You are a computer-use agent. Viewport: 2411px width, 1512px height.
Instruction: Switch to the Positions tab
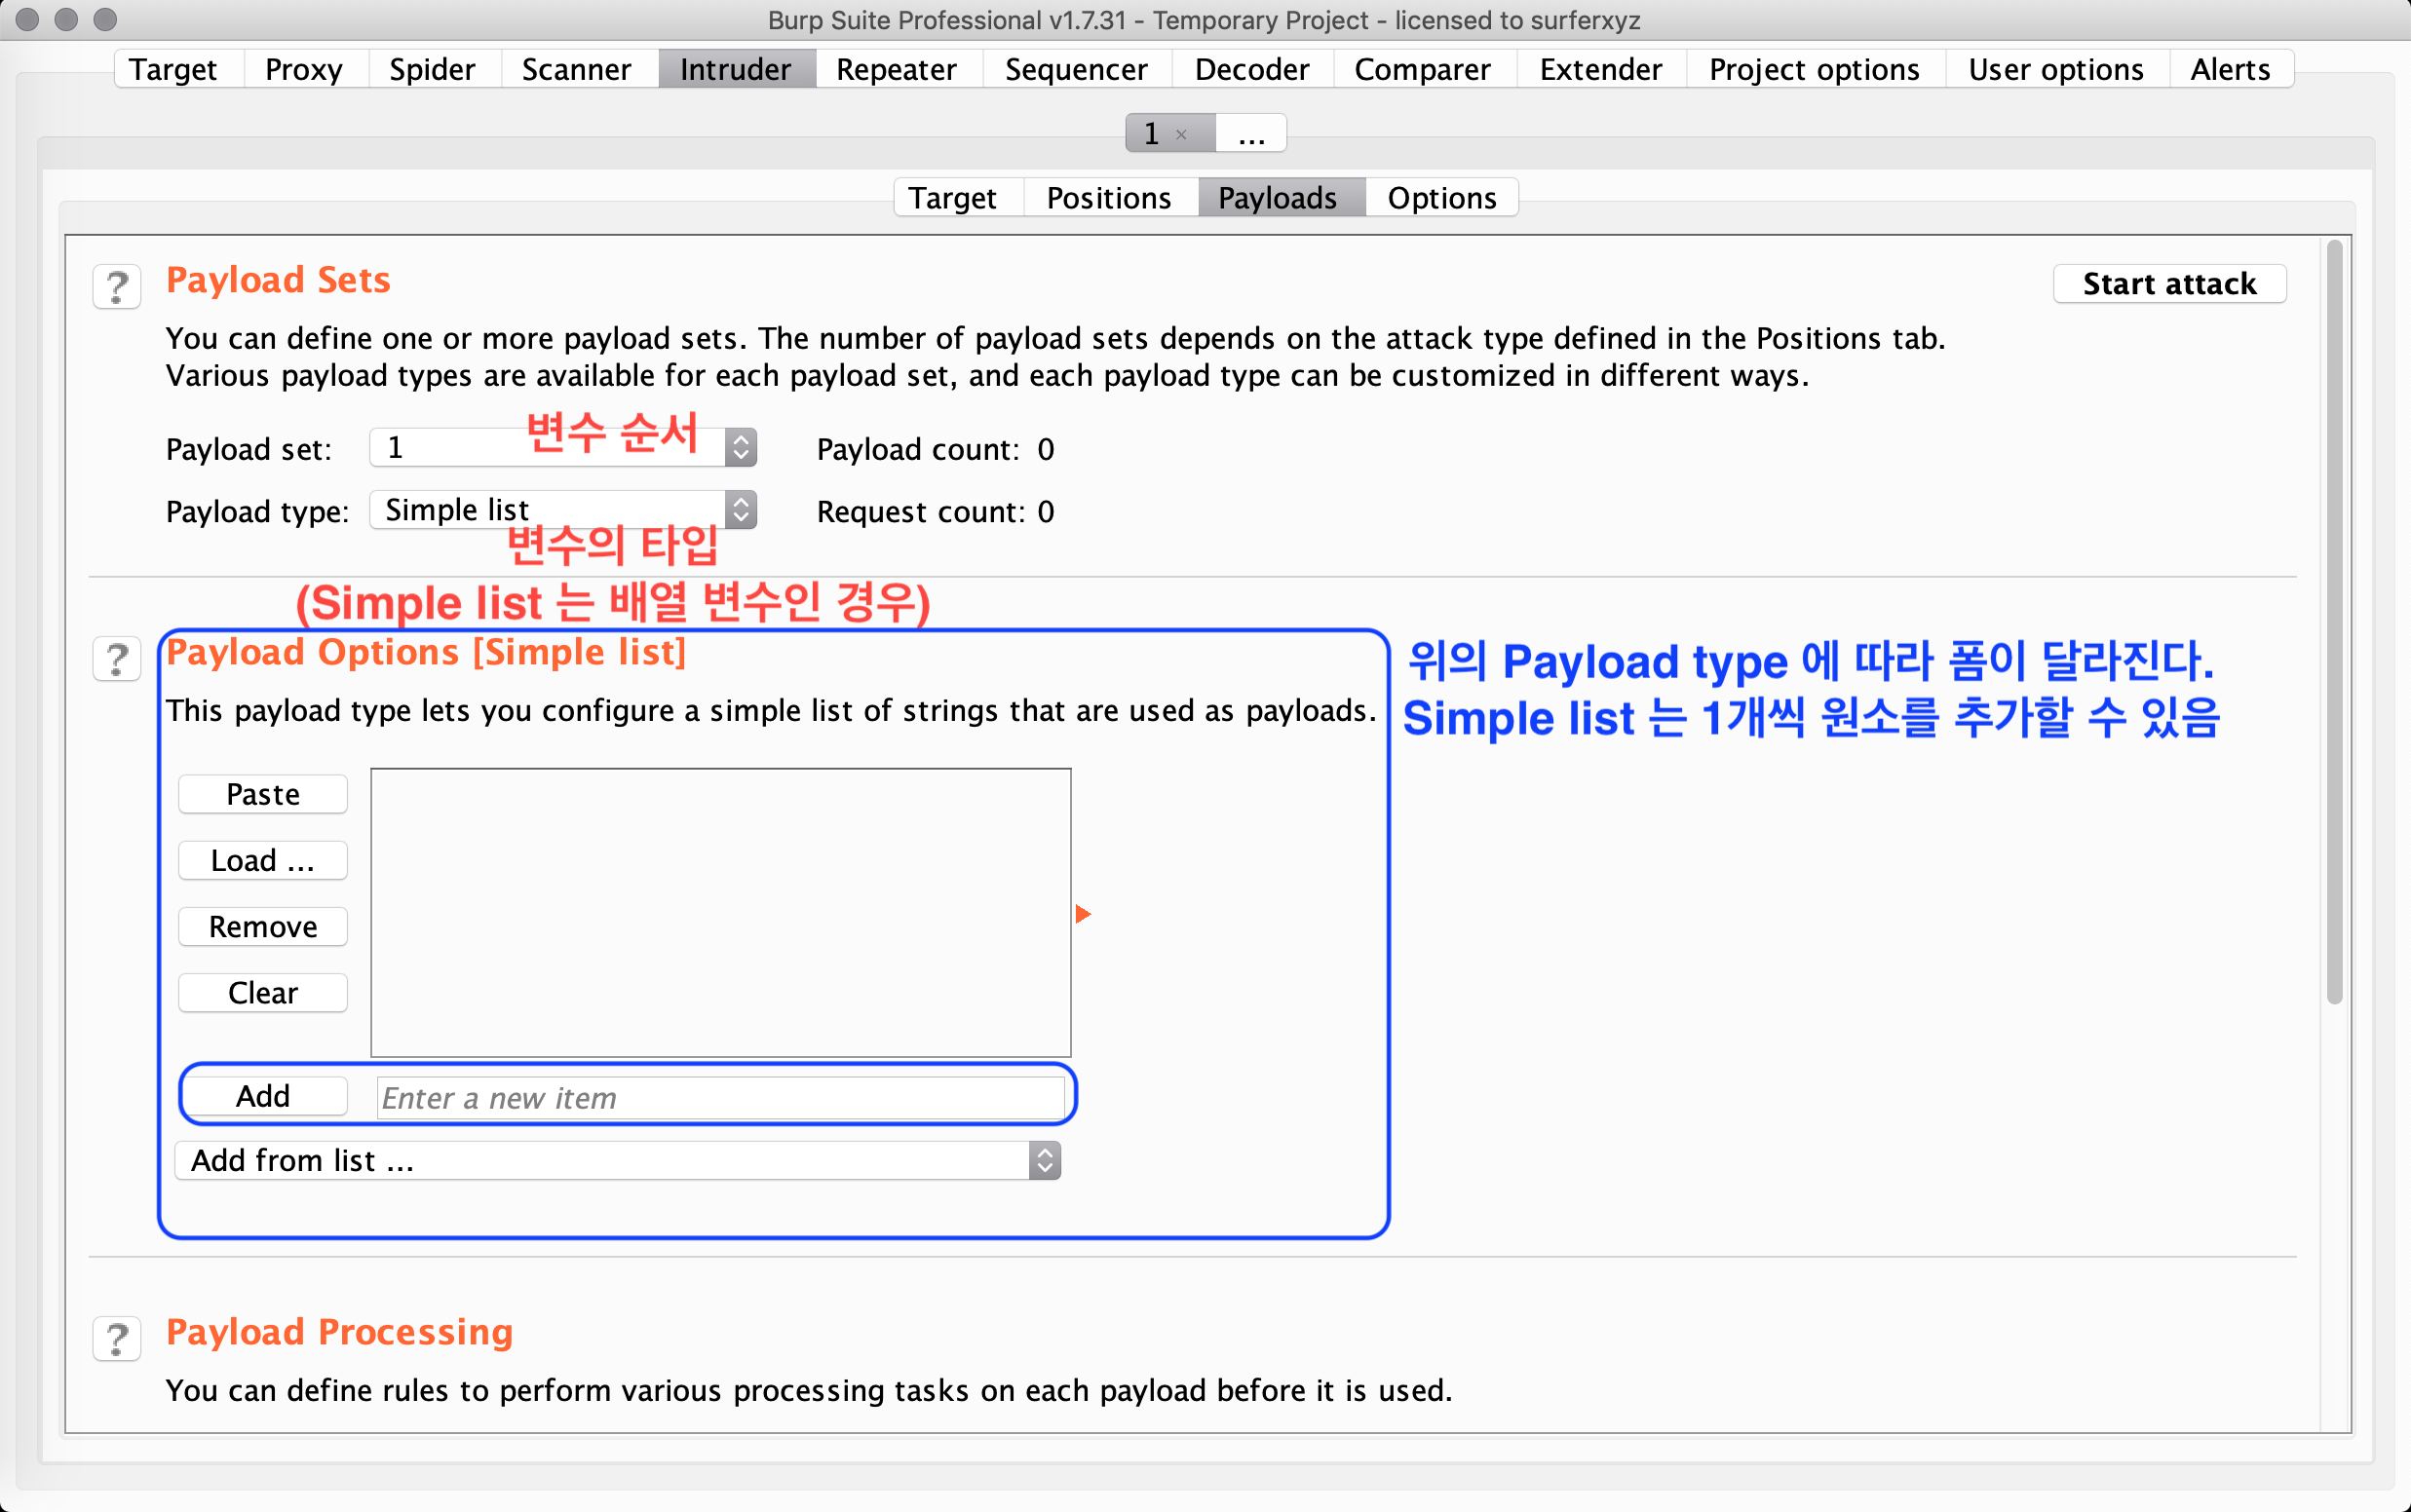tap(1108, 198)
